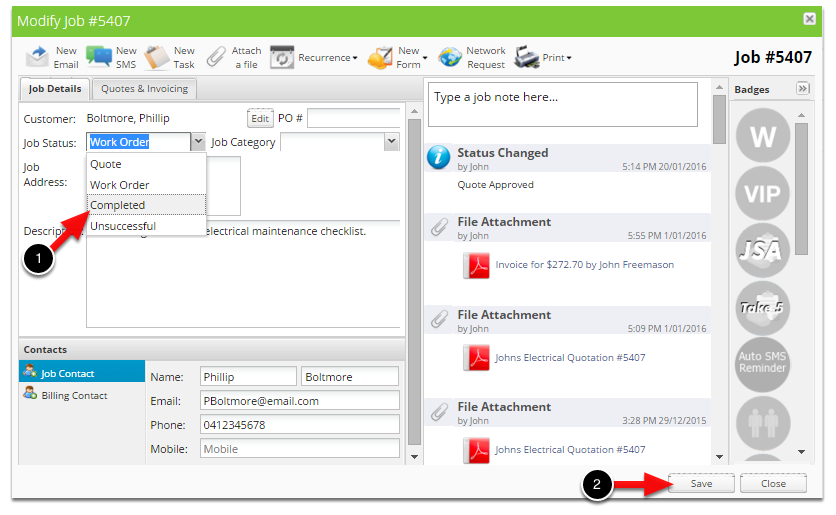Click the Attach a file paperclip
836x515 pixels.
[216, 57]
